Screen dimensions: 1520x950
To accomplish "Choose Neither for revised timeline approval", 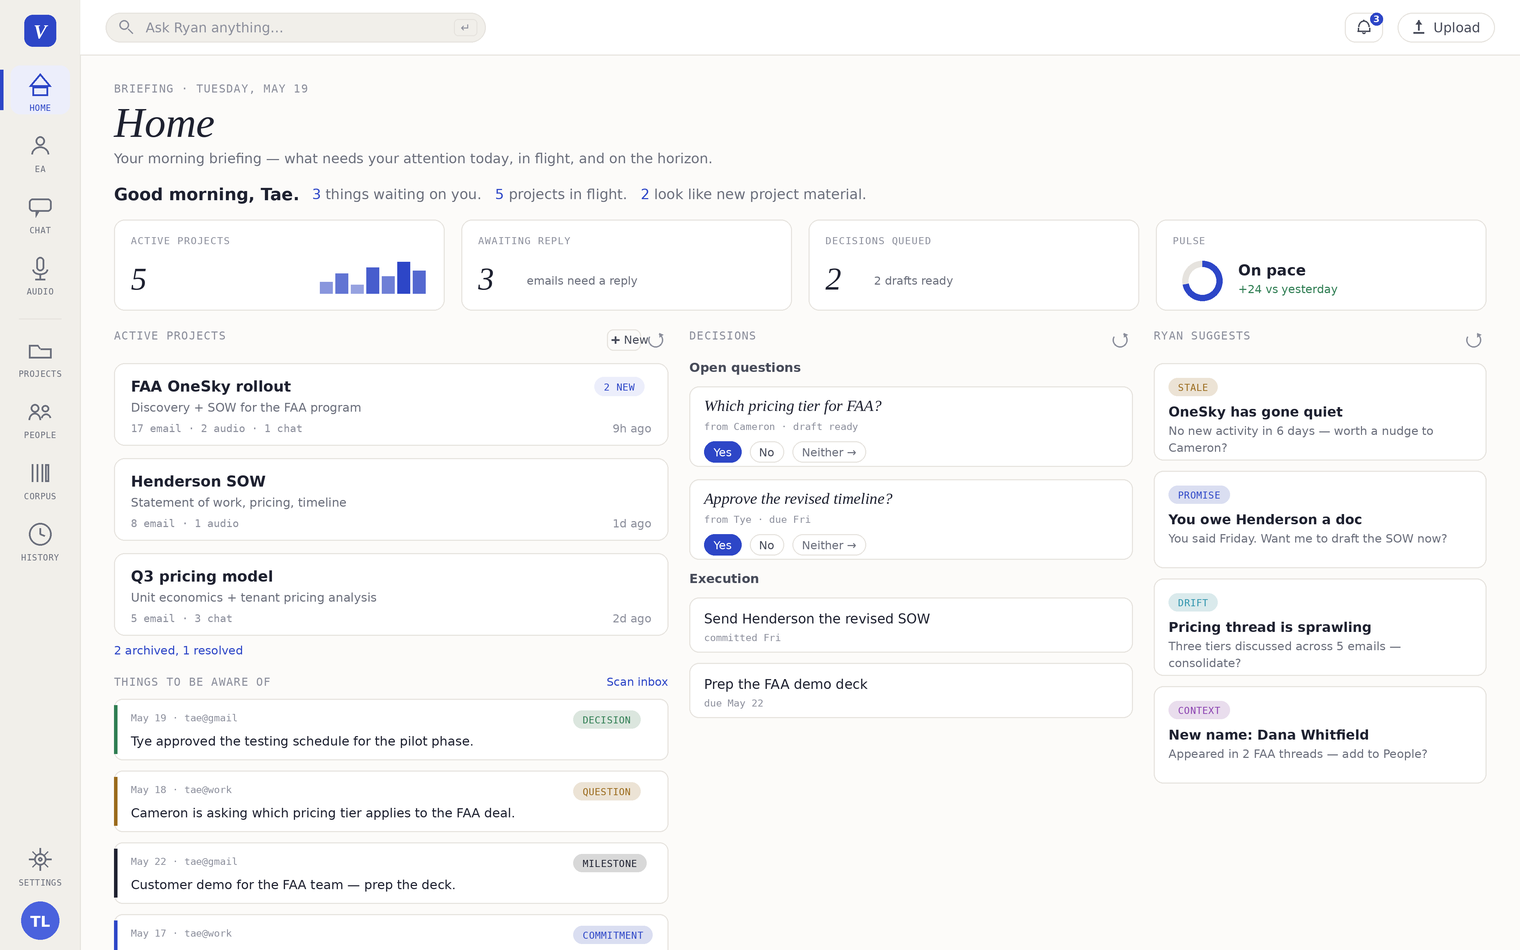I will [x=829, y=545].
